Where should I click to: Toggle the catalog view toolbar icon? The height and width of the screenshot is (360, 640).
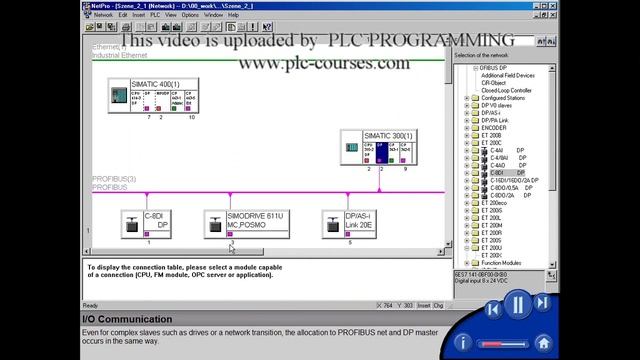tap(231, 27)
